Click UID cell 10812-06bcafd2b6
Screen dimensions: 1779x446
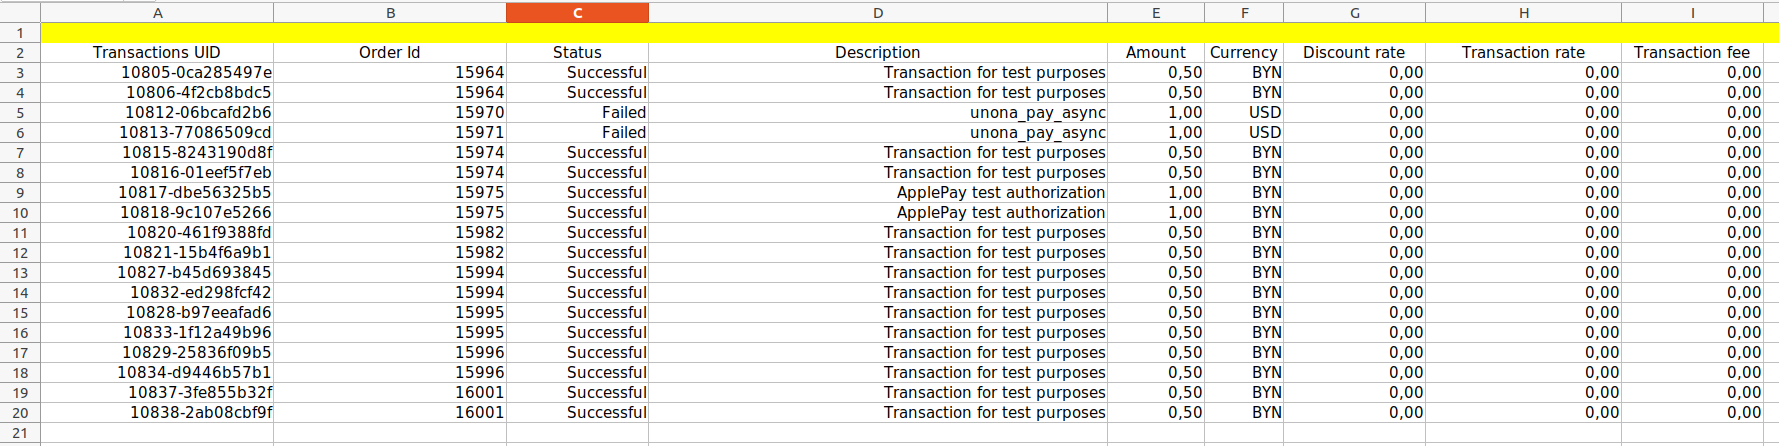coord(198,113)
